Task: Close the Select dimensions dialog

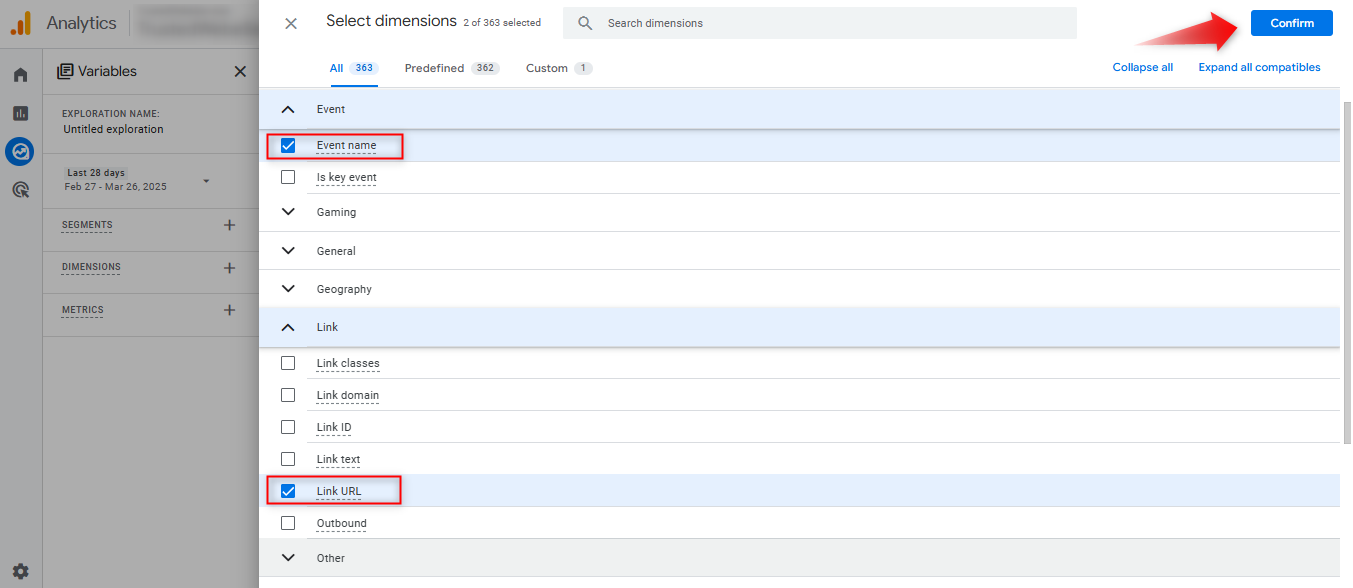Action: pos(291,23)
